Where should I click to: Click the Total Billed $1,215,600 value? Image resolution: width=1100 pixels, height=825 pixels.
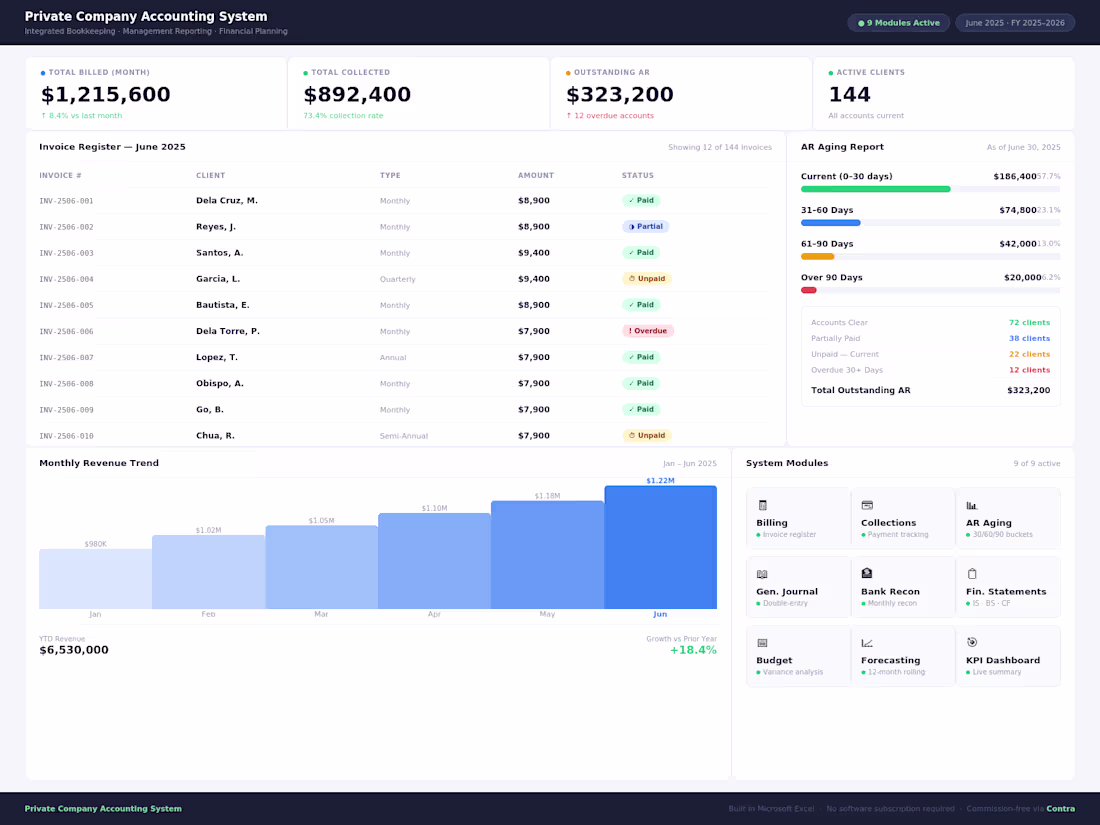[106, 95]
